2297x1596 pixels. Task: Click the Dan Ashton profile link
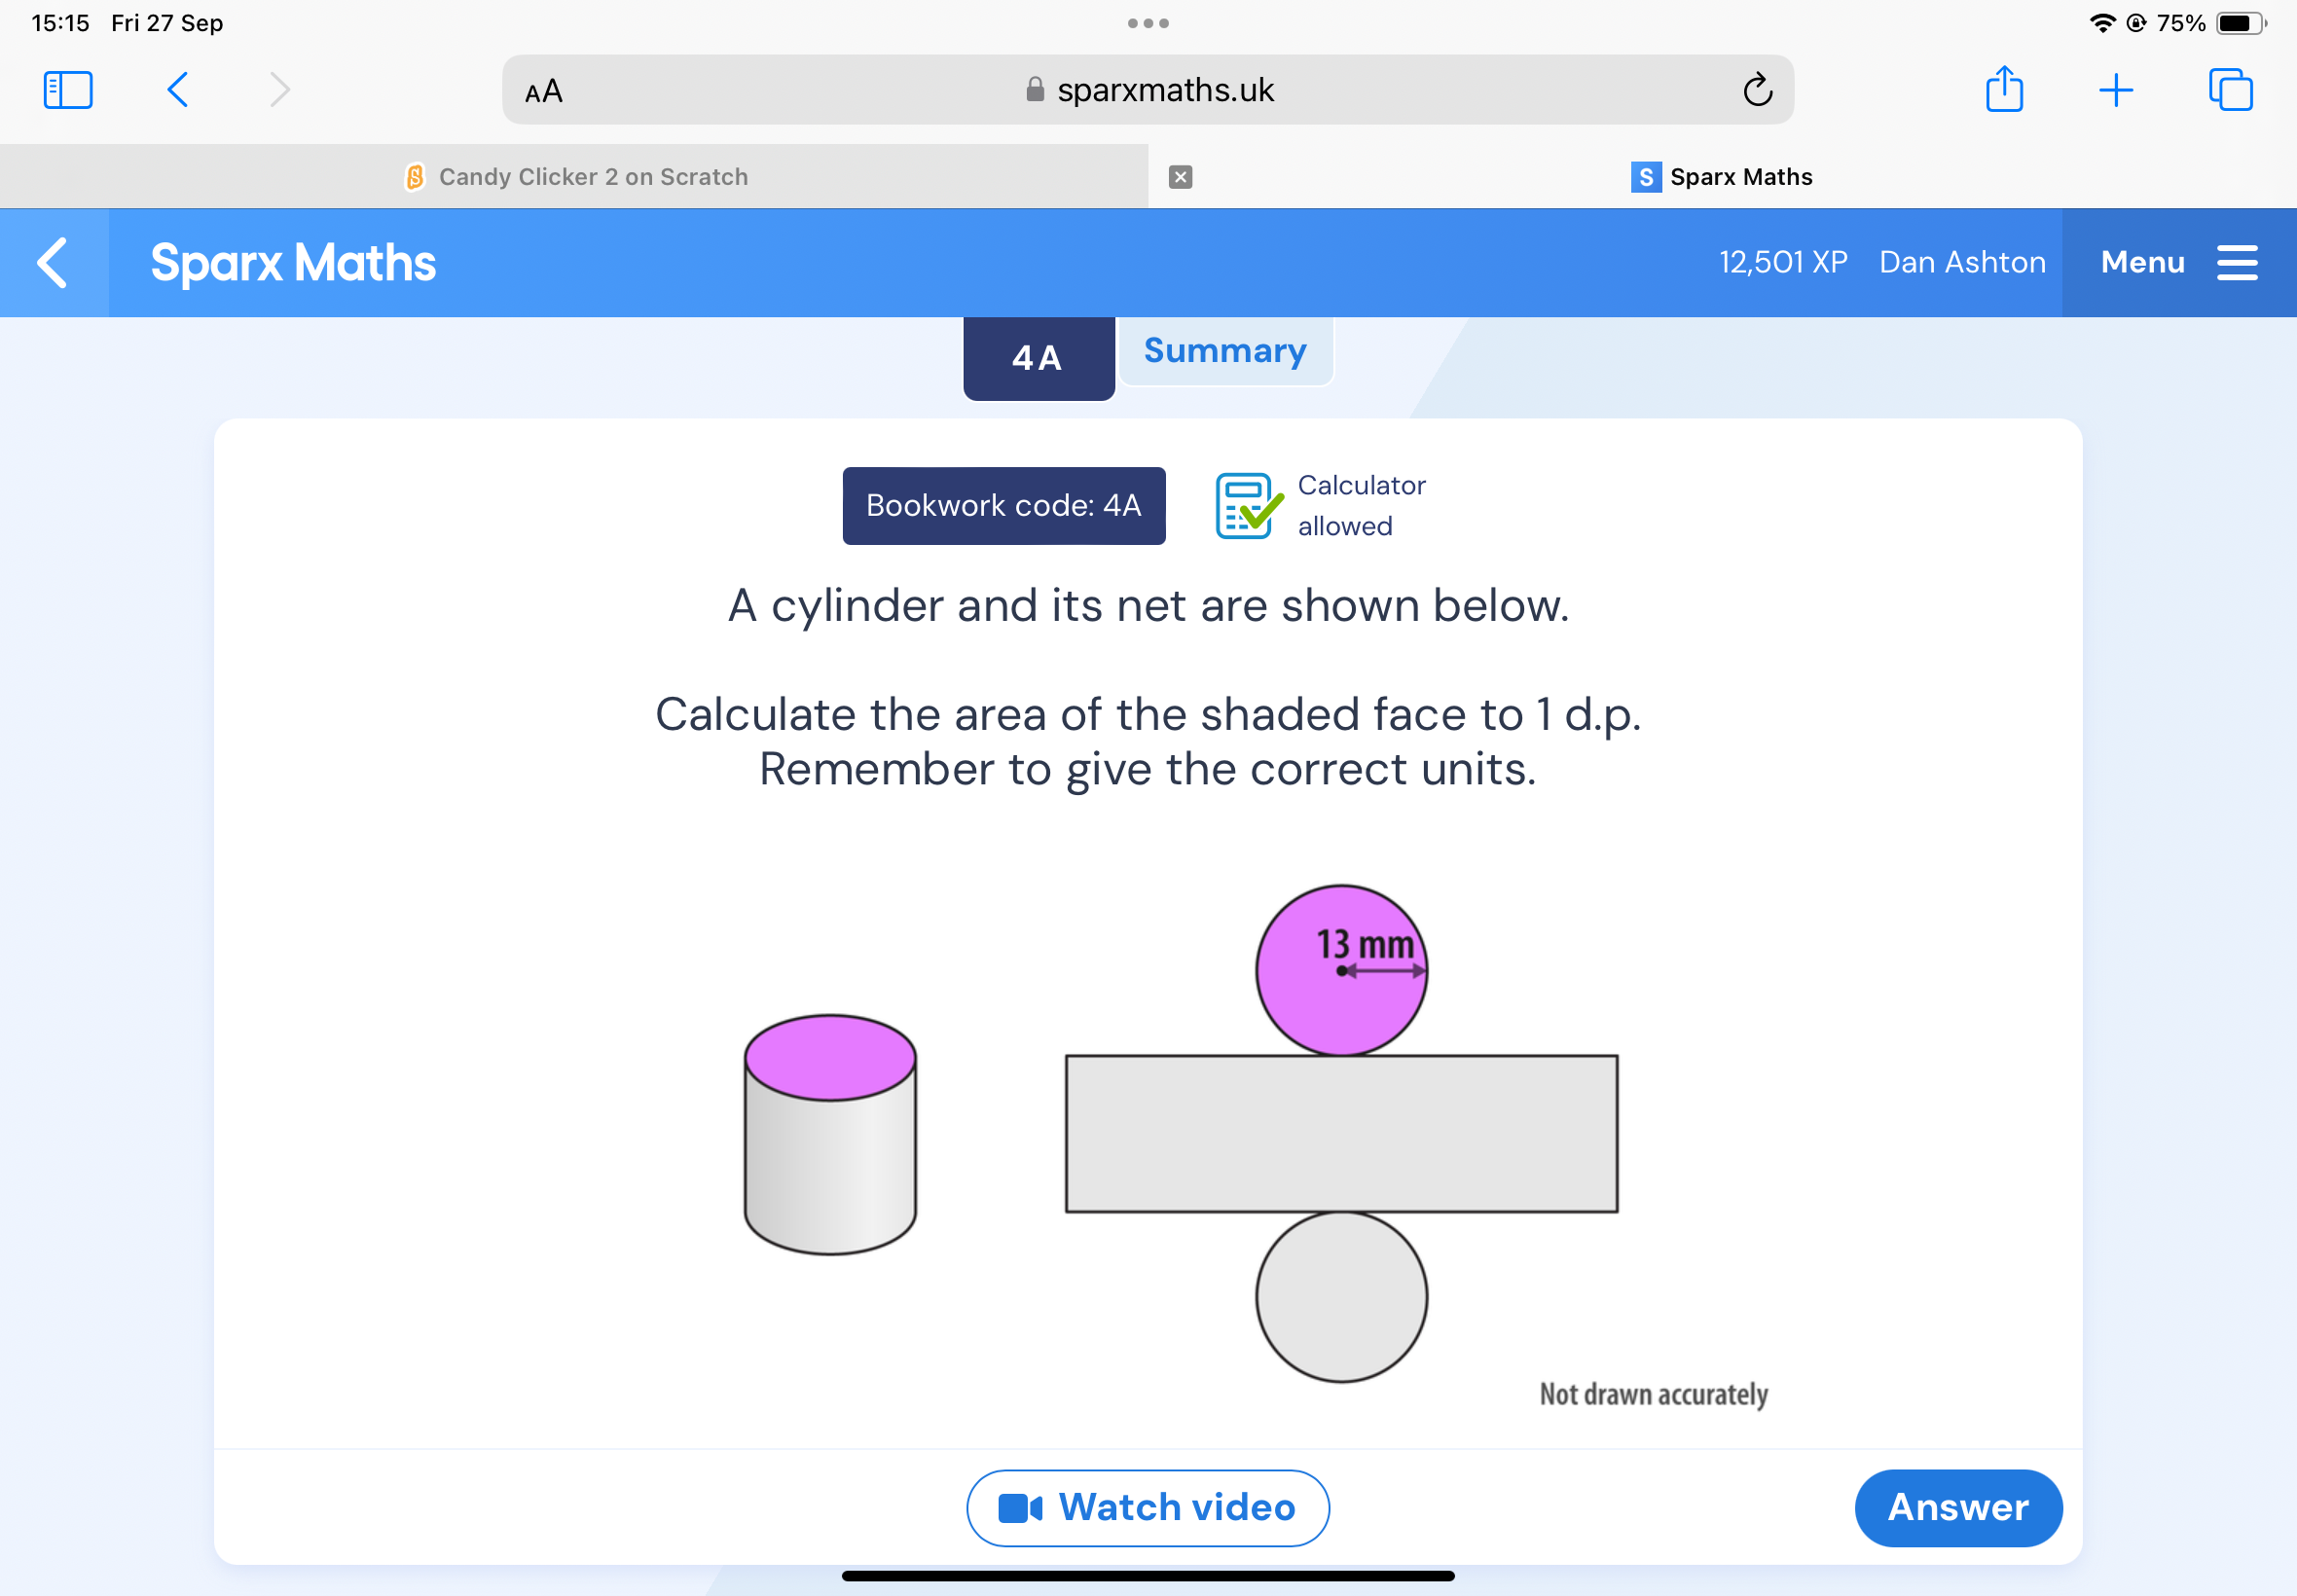coord(1960,262)
